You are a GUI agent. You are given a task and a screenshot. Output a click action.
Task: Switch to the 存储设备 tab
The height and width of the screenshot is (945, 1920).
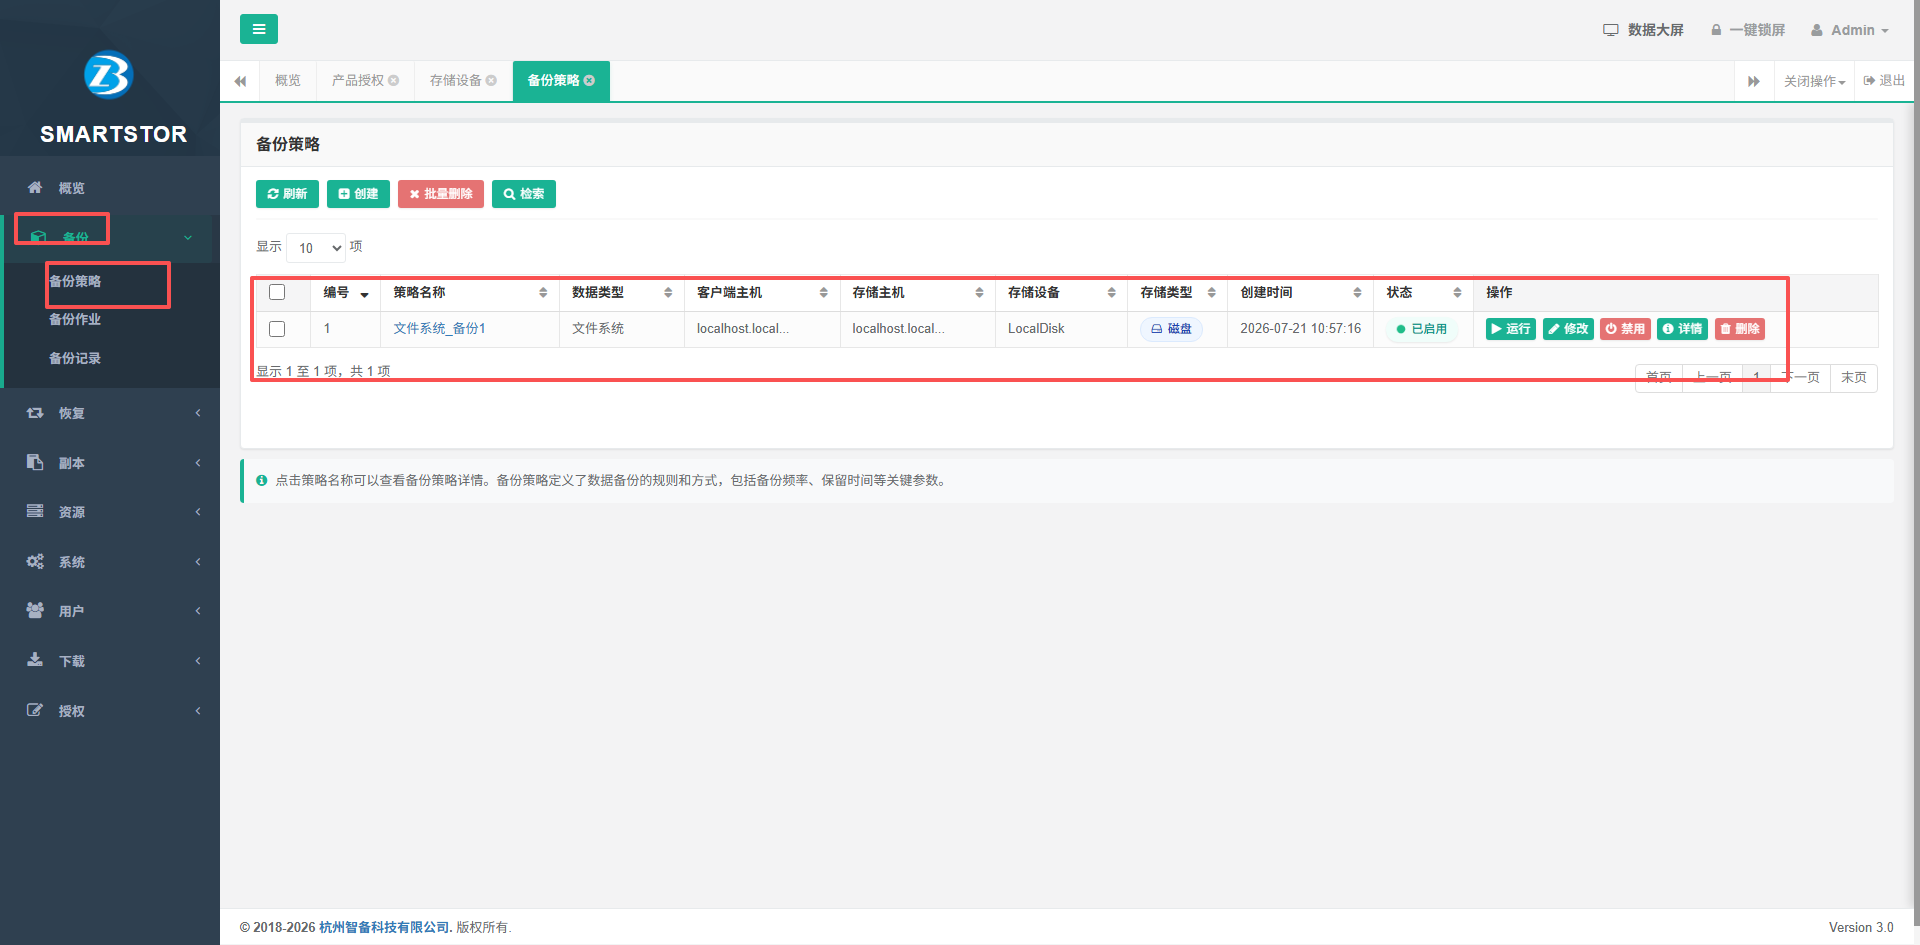[x=456, y=80]
